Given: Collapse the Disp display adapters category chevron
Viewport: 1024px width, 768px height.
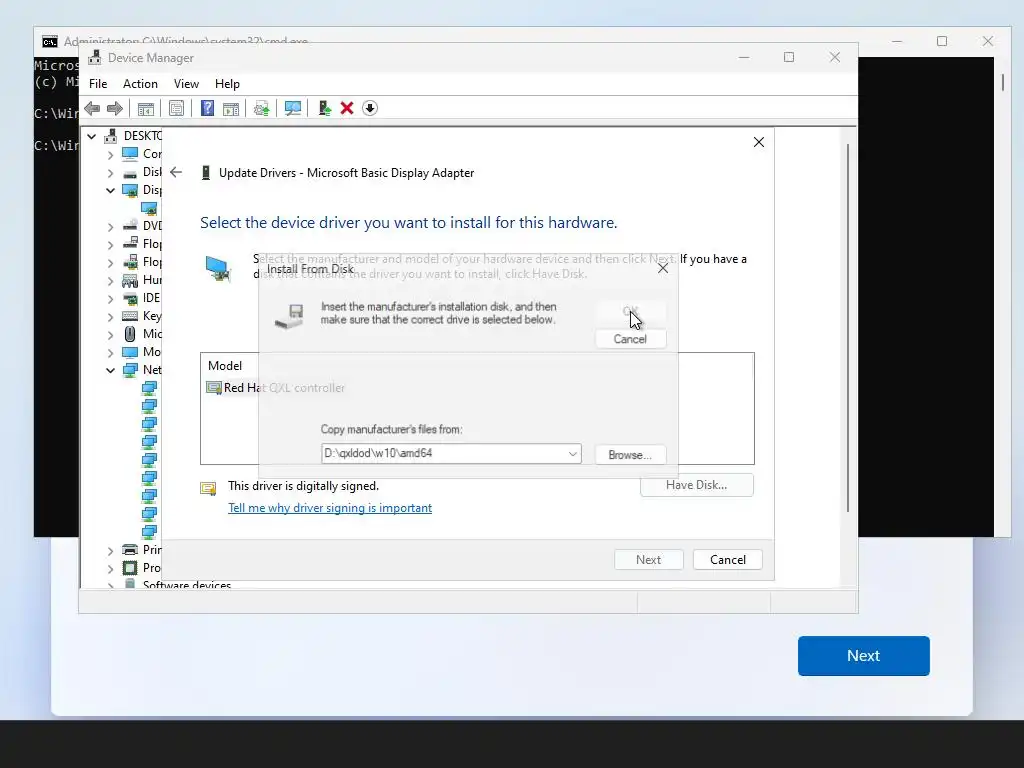Looking at the screenshot, I should [110, 191].
